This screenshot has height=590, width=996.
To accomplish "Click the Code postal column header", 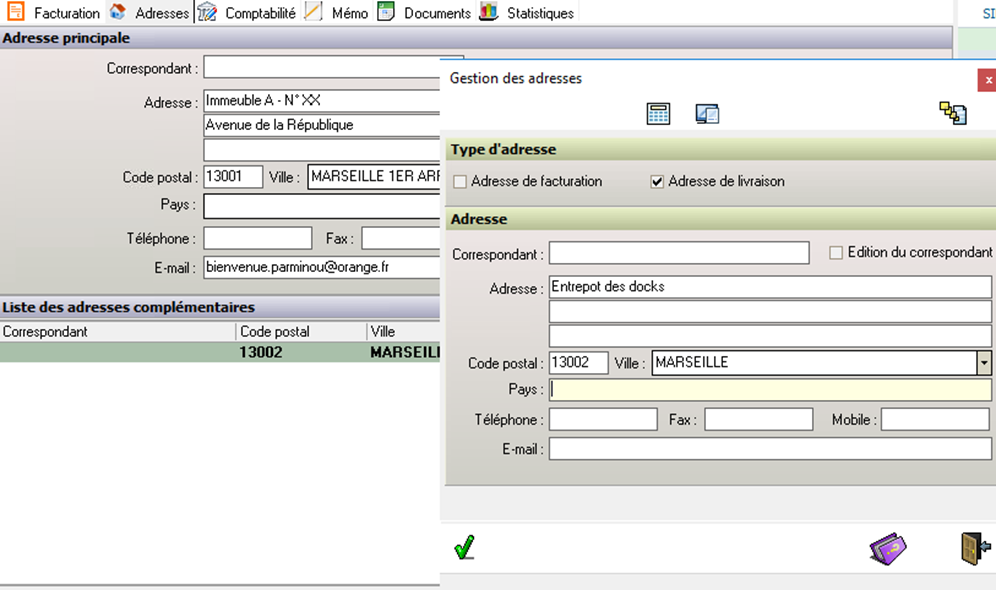I will point(301,332).
